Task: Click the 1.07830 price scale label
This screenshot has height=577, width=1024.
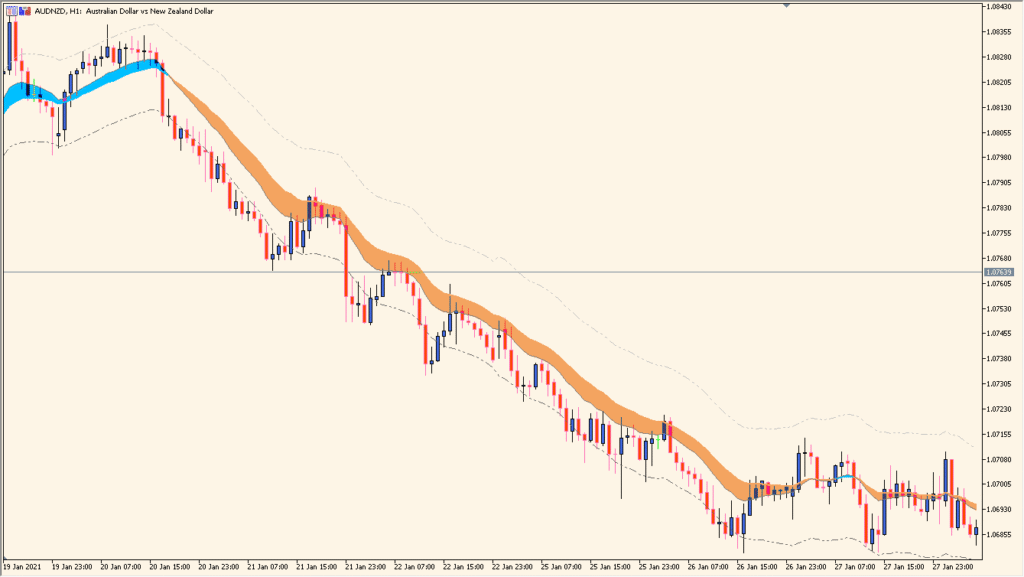Action: click(x=999, y=208)
